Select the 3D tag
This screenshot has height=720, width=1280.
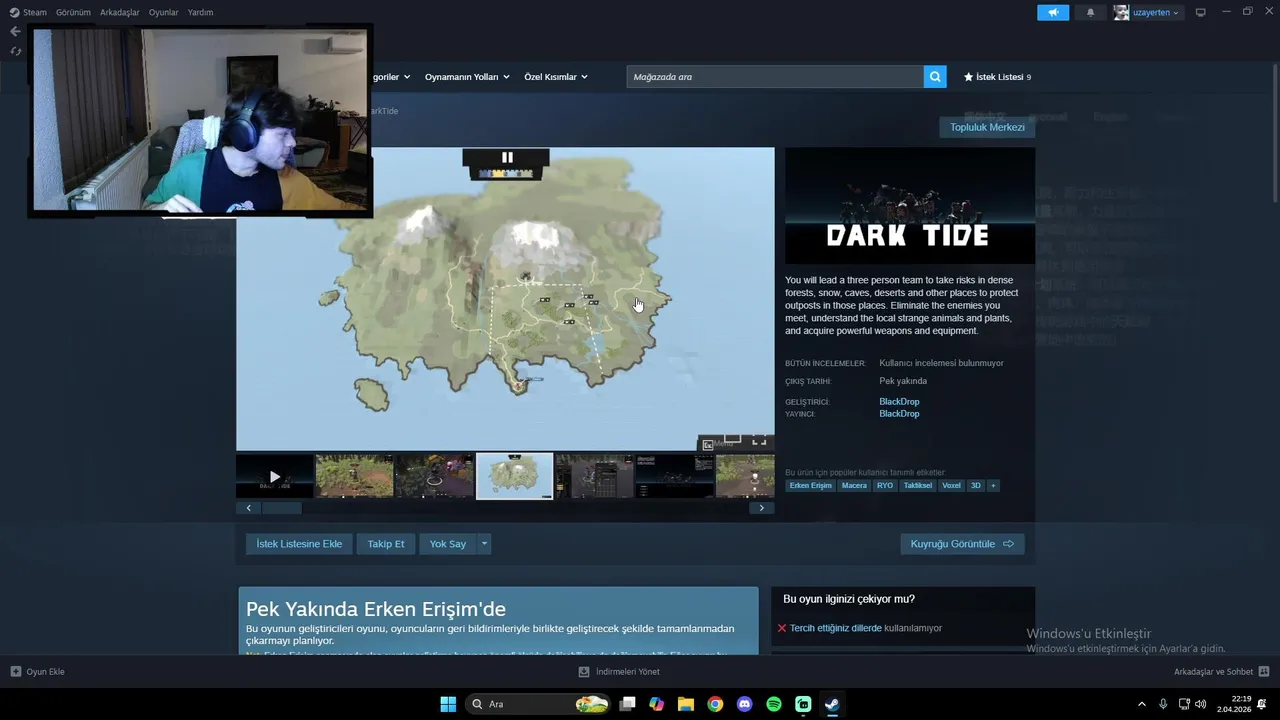[x=976, y=486]
